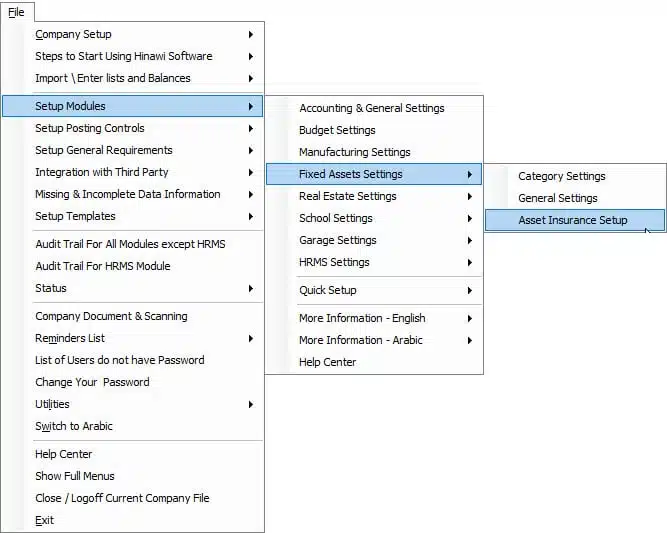Expand Real Estate Settings submenu arrow
Screen dimensions: 667x533
(470, 197)
